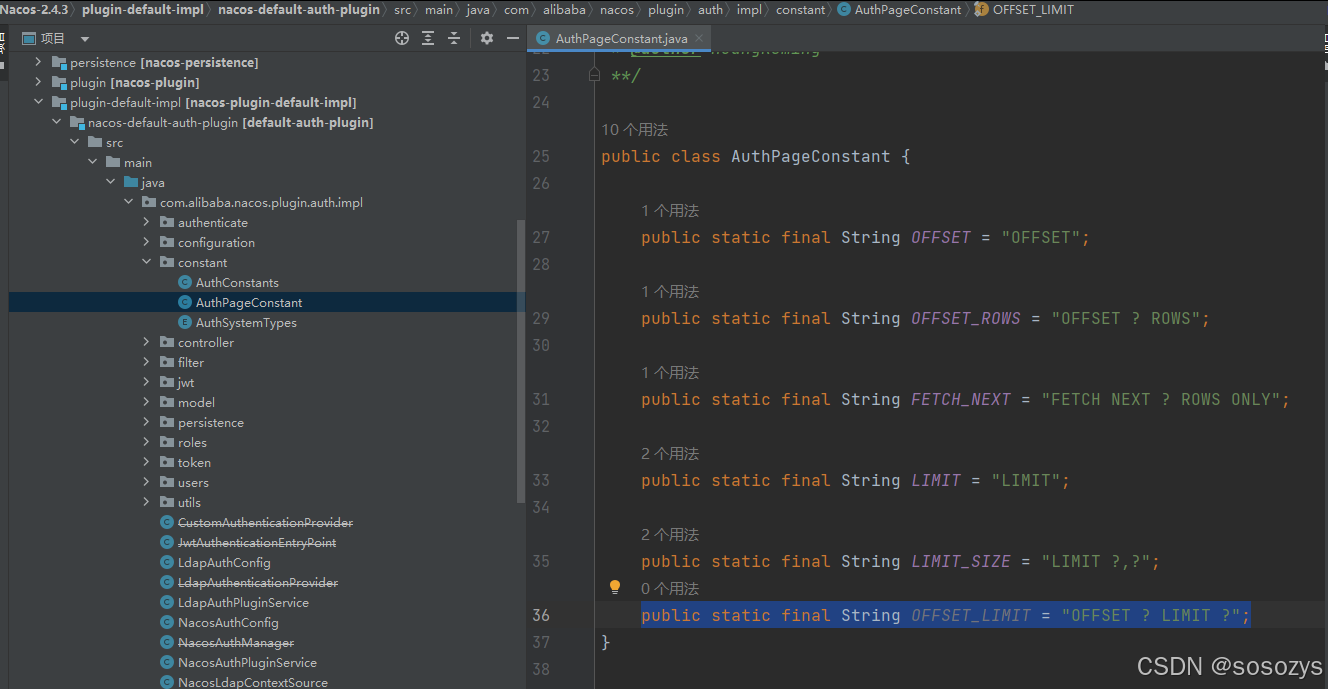Select AuthPageConstant class in tree

click(x=249, y=302)
